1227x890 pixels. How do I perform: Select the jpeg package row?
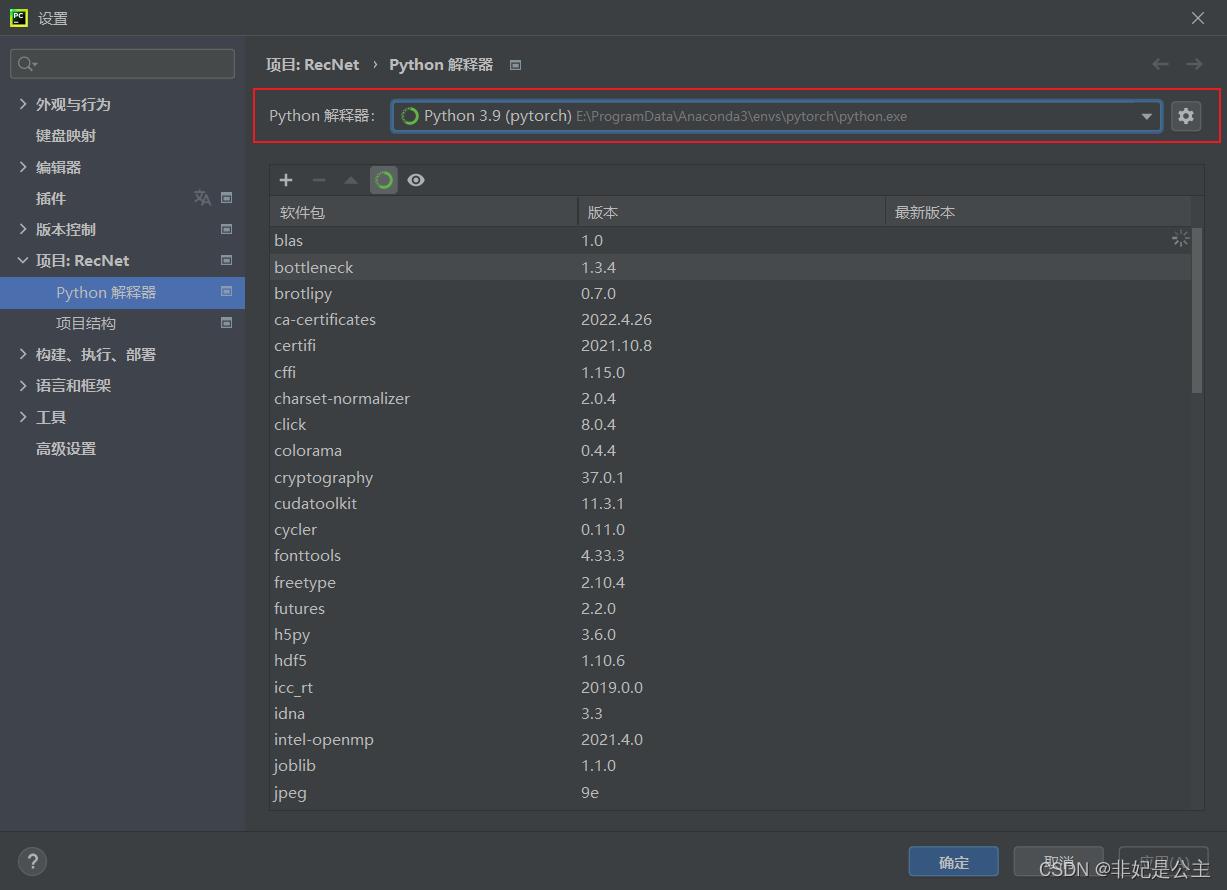730,792
